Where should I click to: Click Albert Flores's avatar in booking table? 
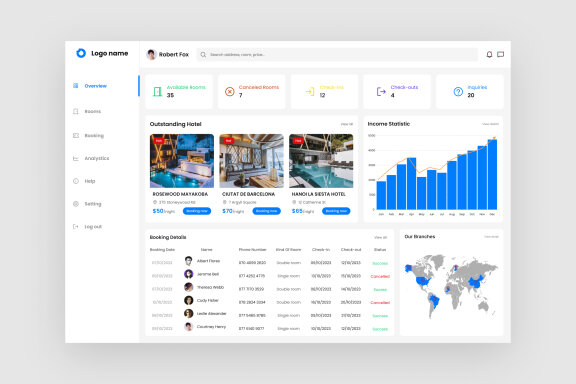coord(188,261)
